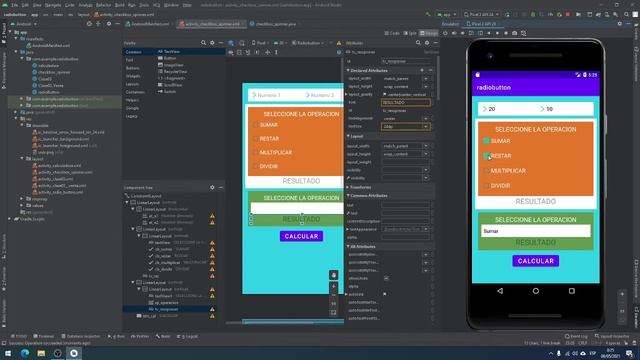Expand the Transforms section
The height and width of the screenshot is (360, 640).
click(348, 187)
